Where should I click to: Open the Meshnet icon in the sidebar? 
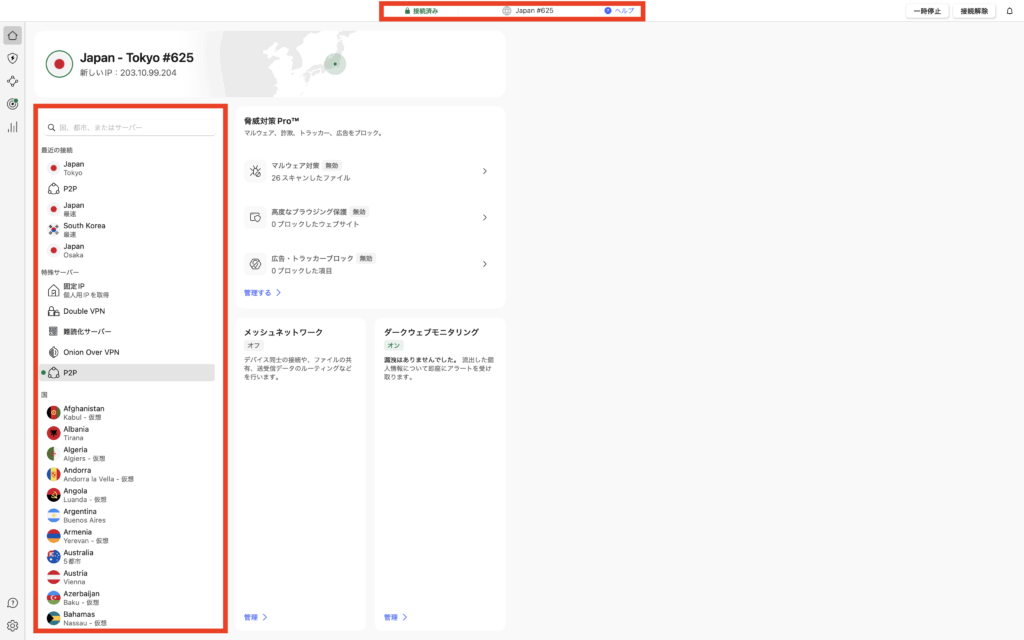pos(12,81)
